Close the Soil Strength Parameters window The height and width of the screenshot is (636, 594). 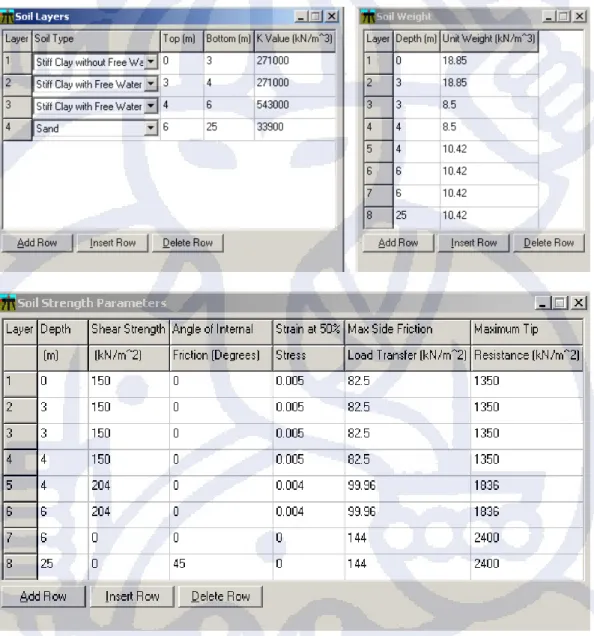579,303
